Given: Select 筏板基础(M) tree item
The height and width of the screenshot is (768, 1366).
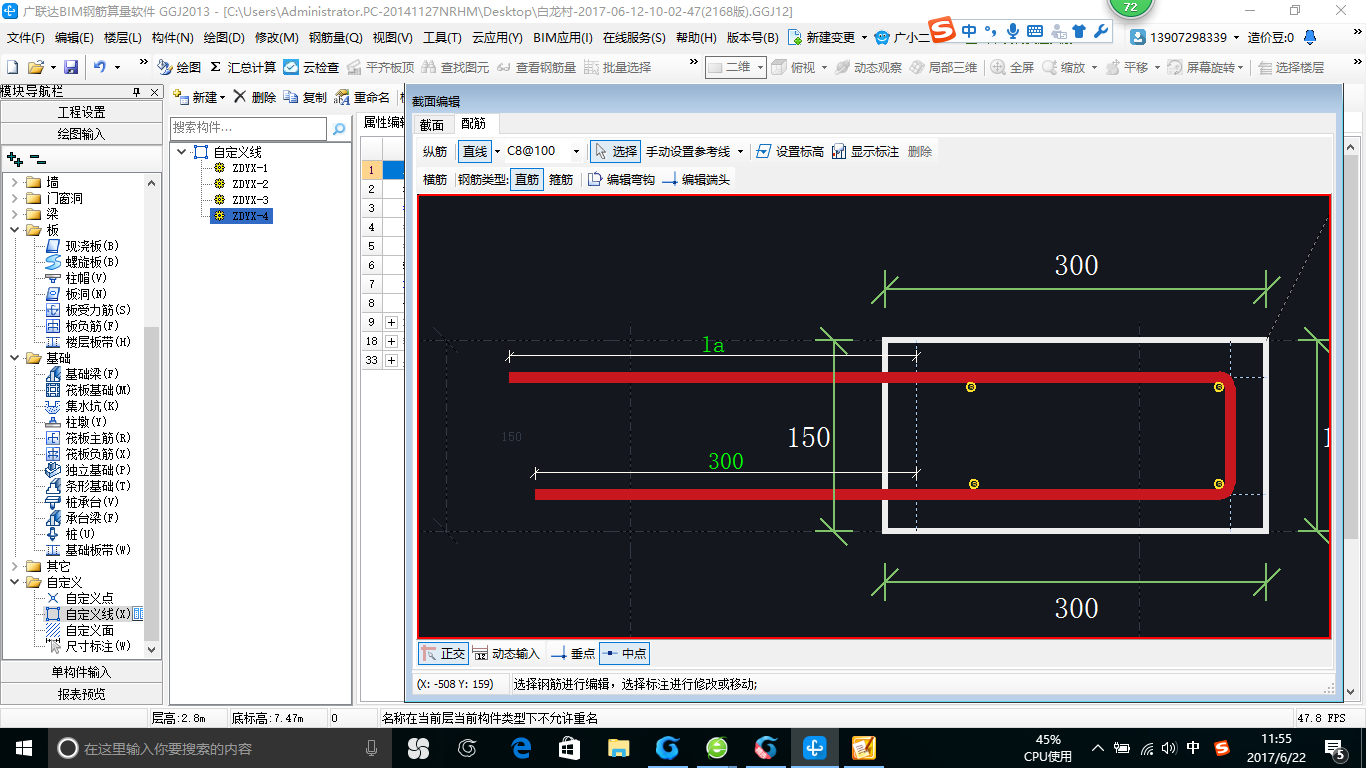Looking at the screenshot, I should click(x=89, y=390).
